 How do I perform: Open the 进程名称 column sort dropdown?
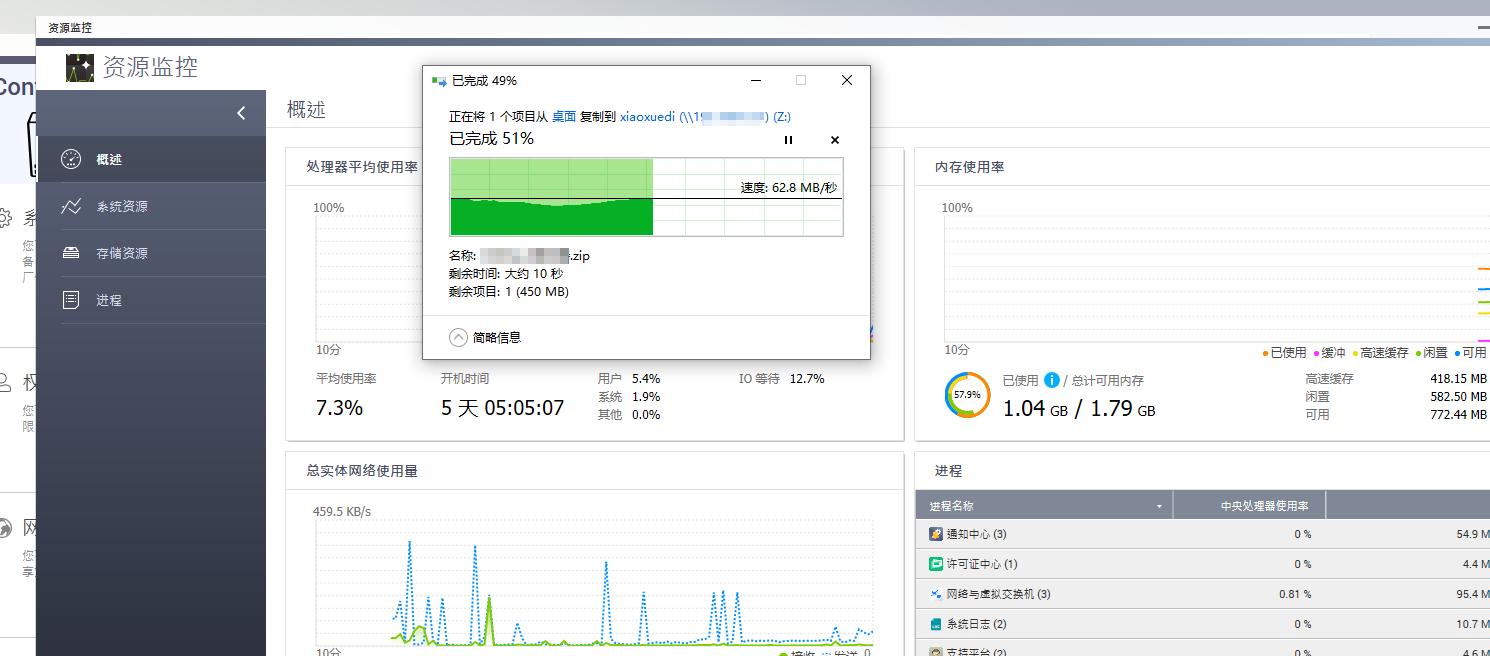coord(1160,505)
